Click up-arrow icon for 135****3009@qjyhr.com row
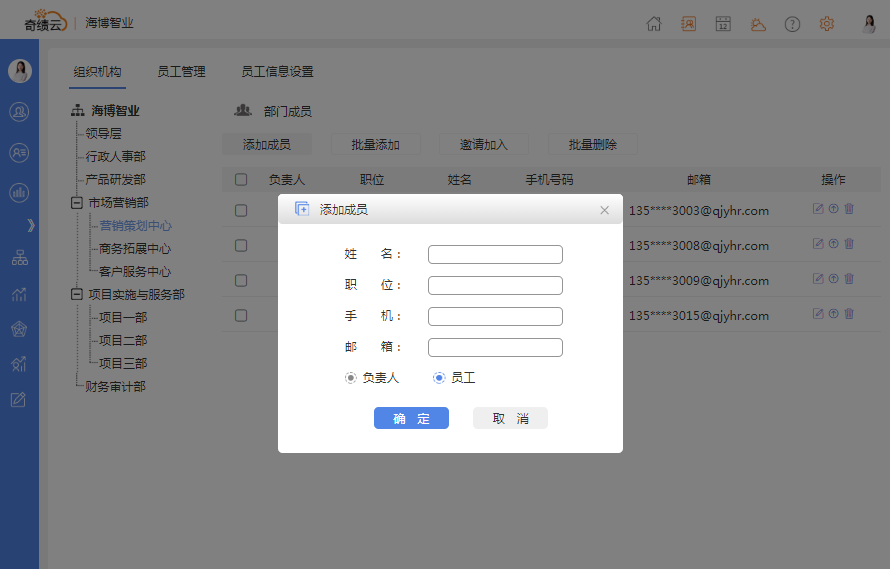The height and width of the screenshot is (569, 890). tap(833, 279)
